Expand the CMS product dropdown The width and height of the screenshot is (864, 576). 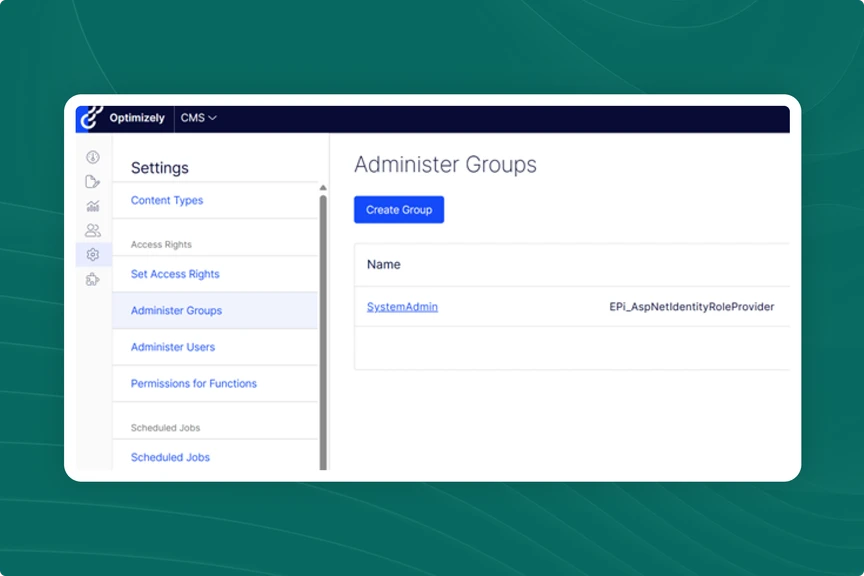tap(198, 118)
